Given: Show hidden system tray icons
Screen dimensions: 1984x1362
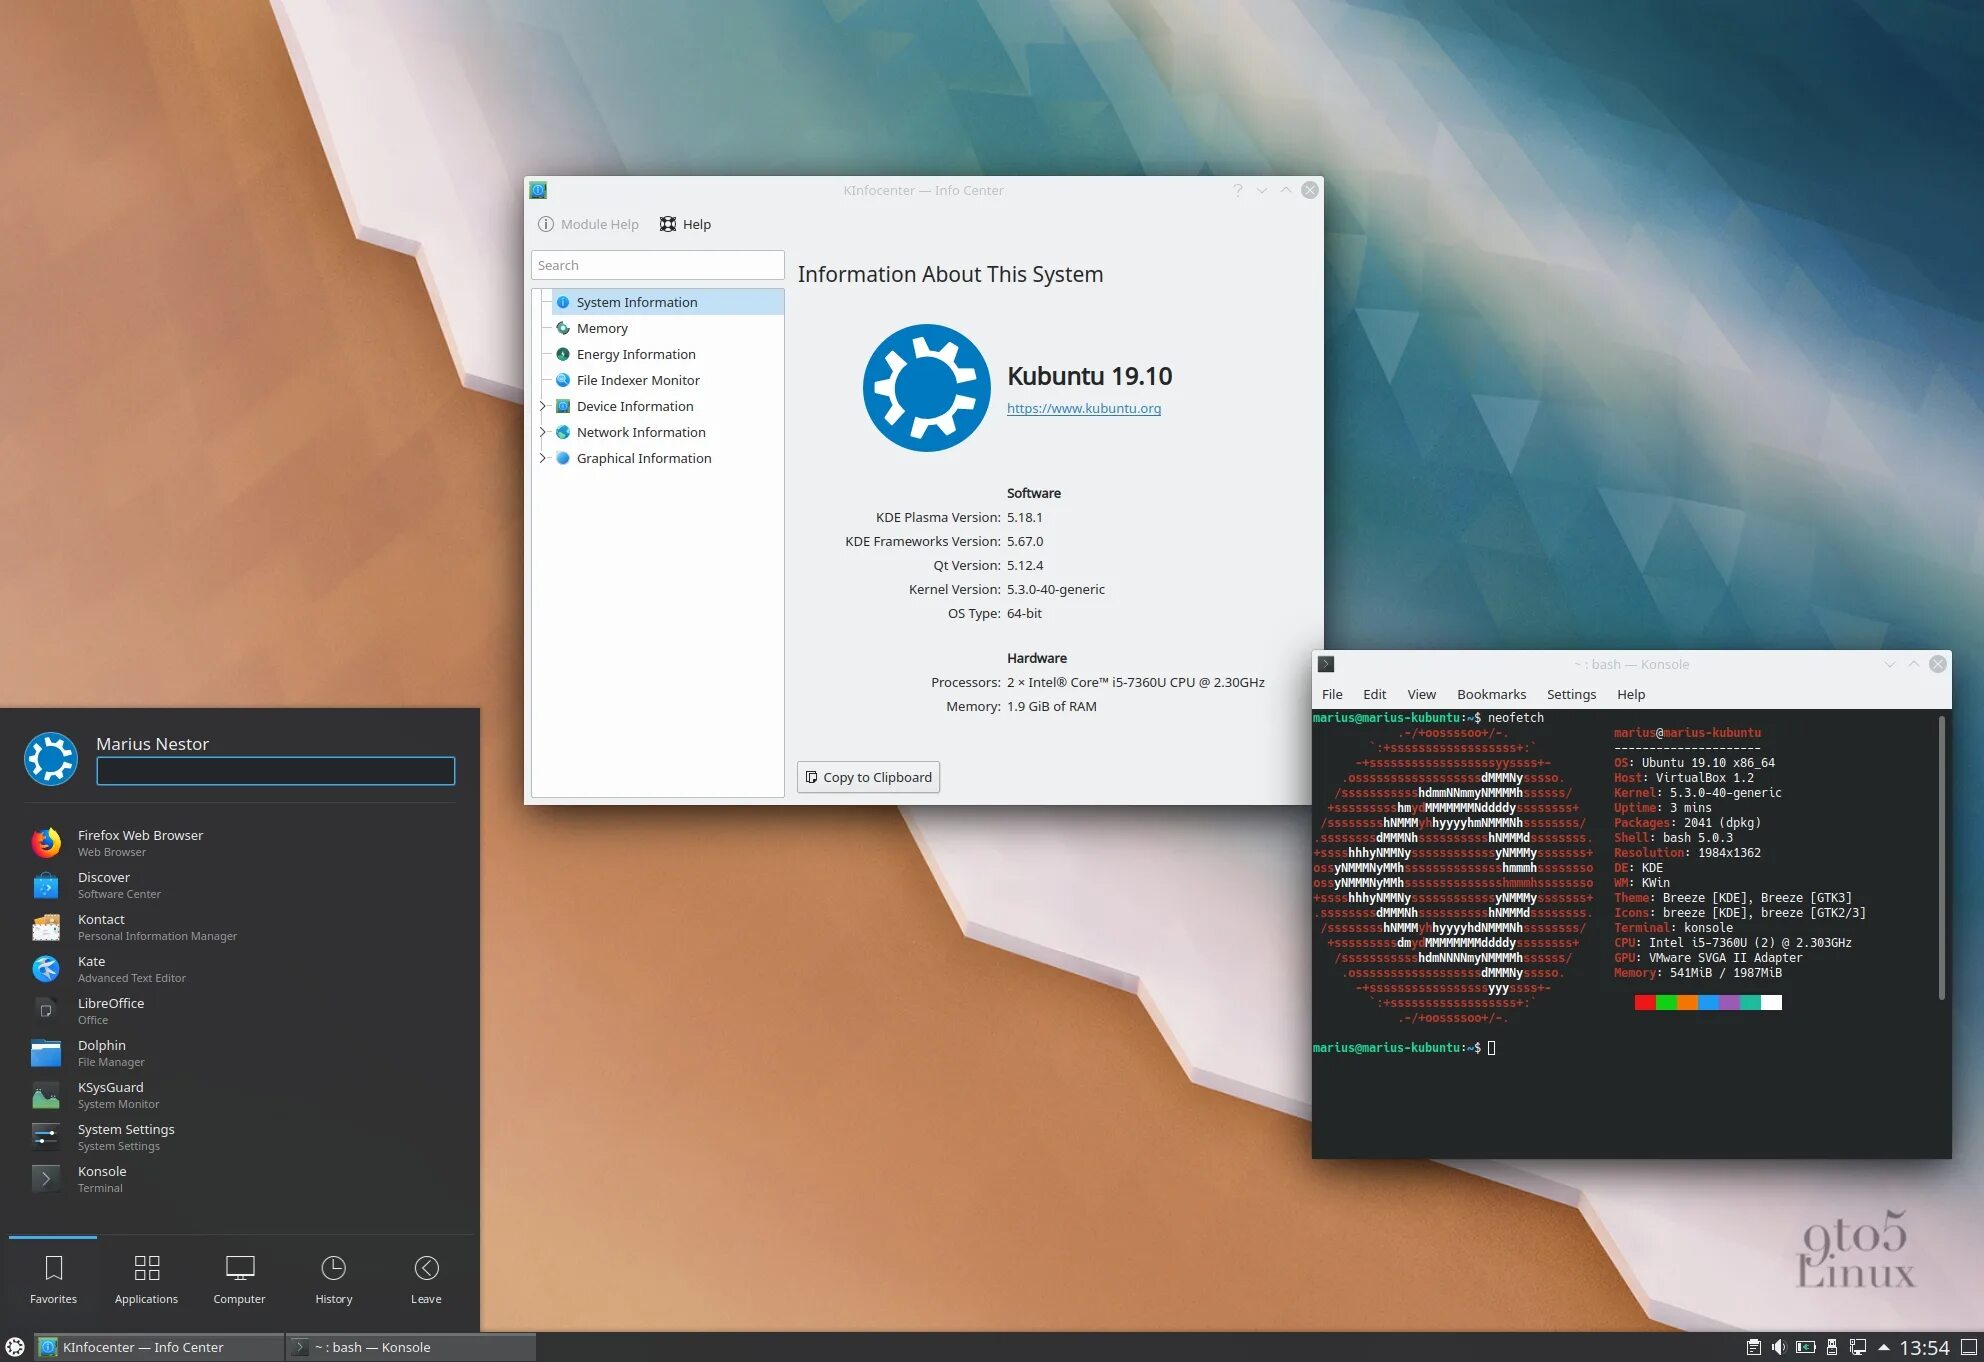Looking at the screenshot, I should pos(1883,1347).
